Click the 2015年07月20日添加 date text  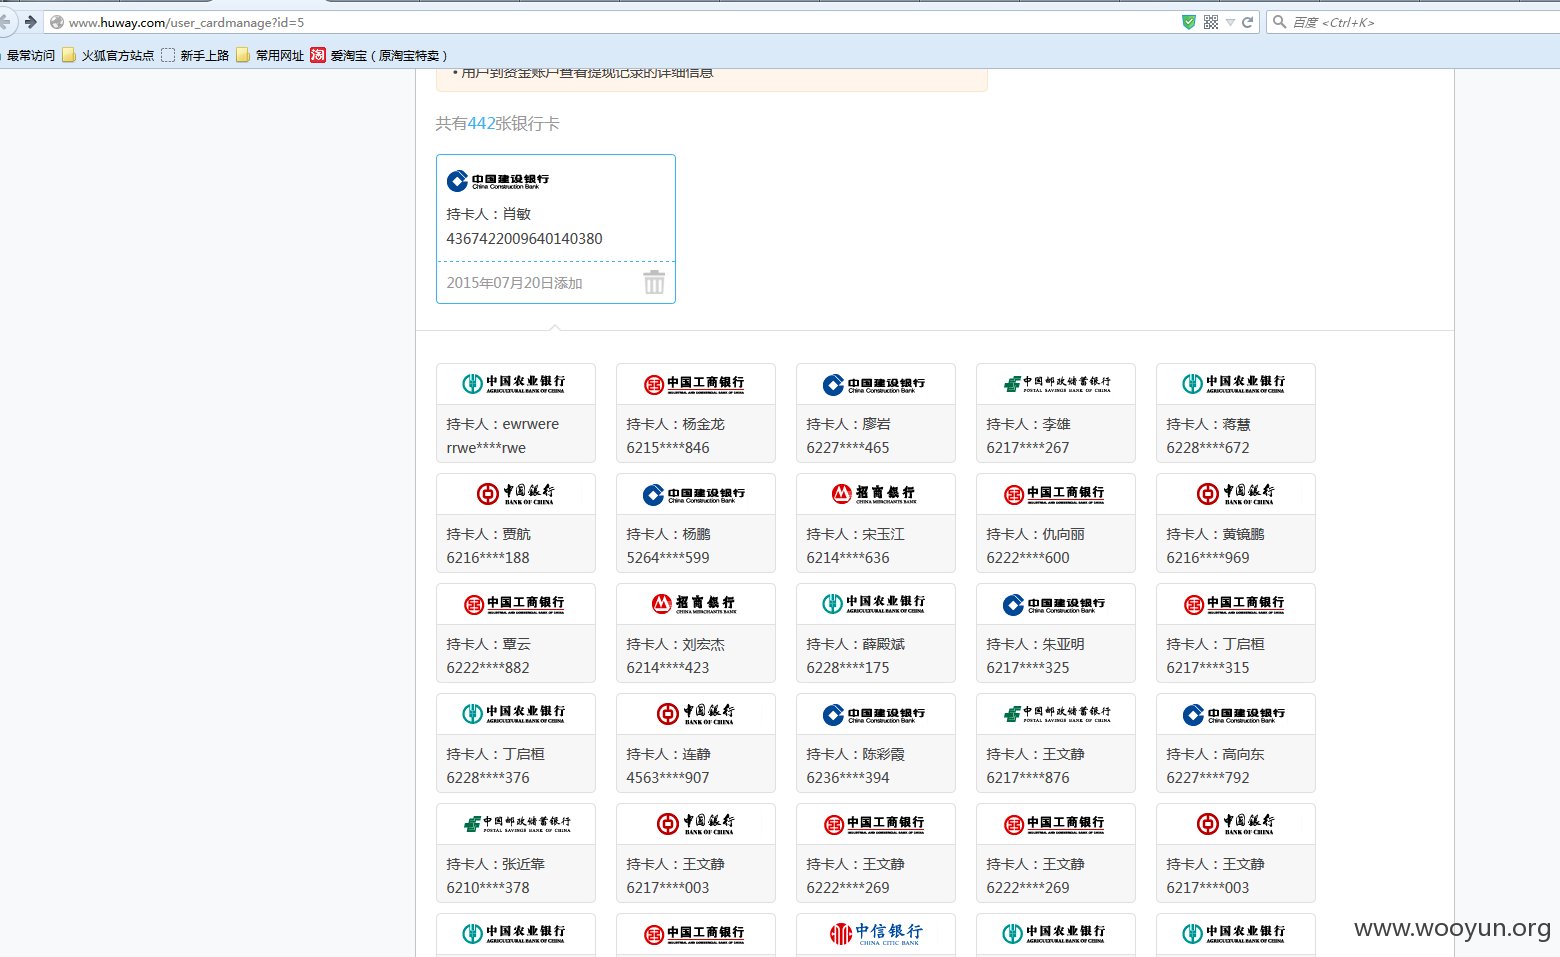pyautogui.click(x=514, y=283)
